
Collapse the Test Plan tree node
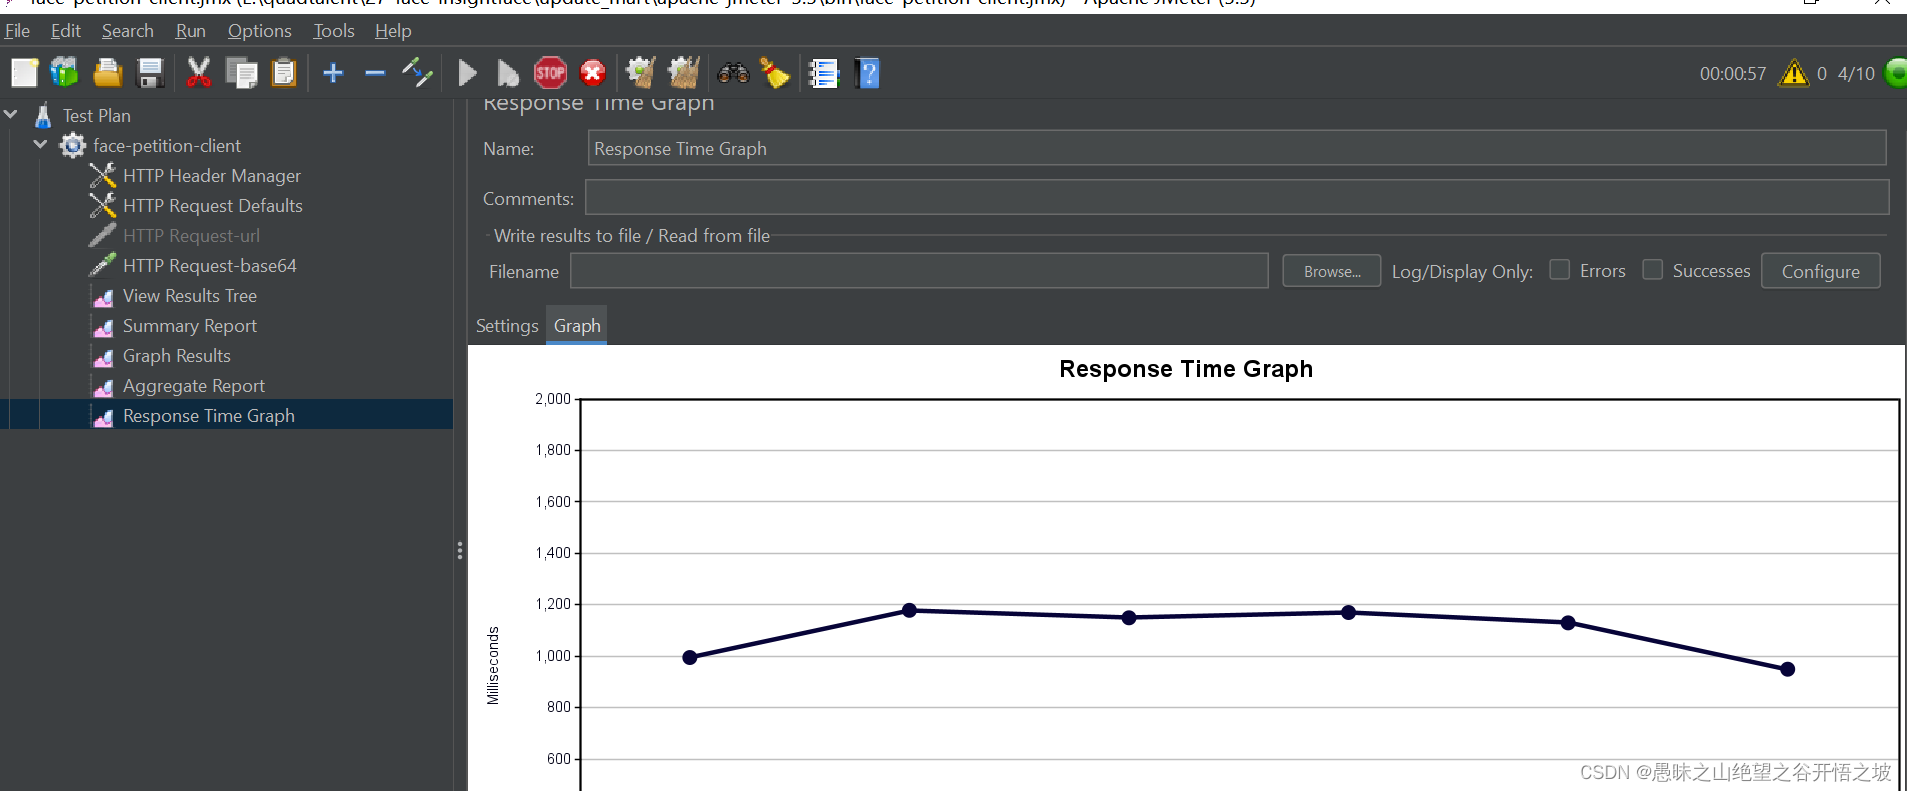(11, 115)
